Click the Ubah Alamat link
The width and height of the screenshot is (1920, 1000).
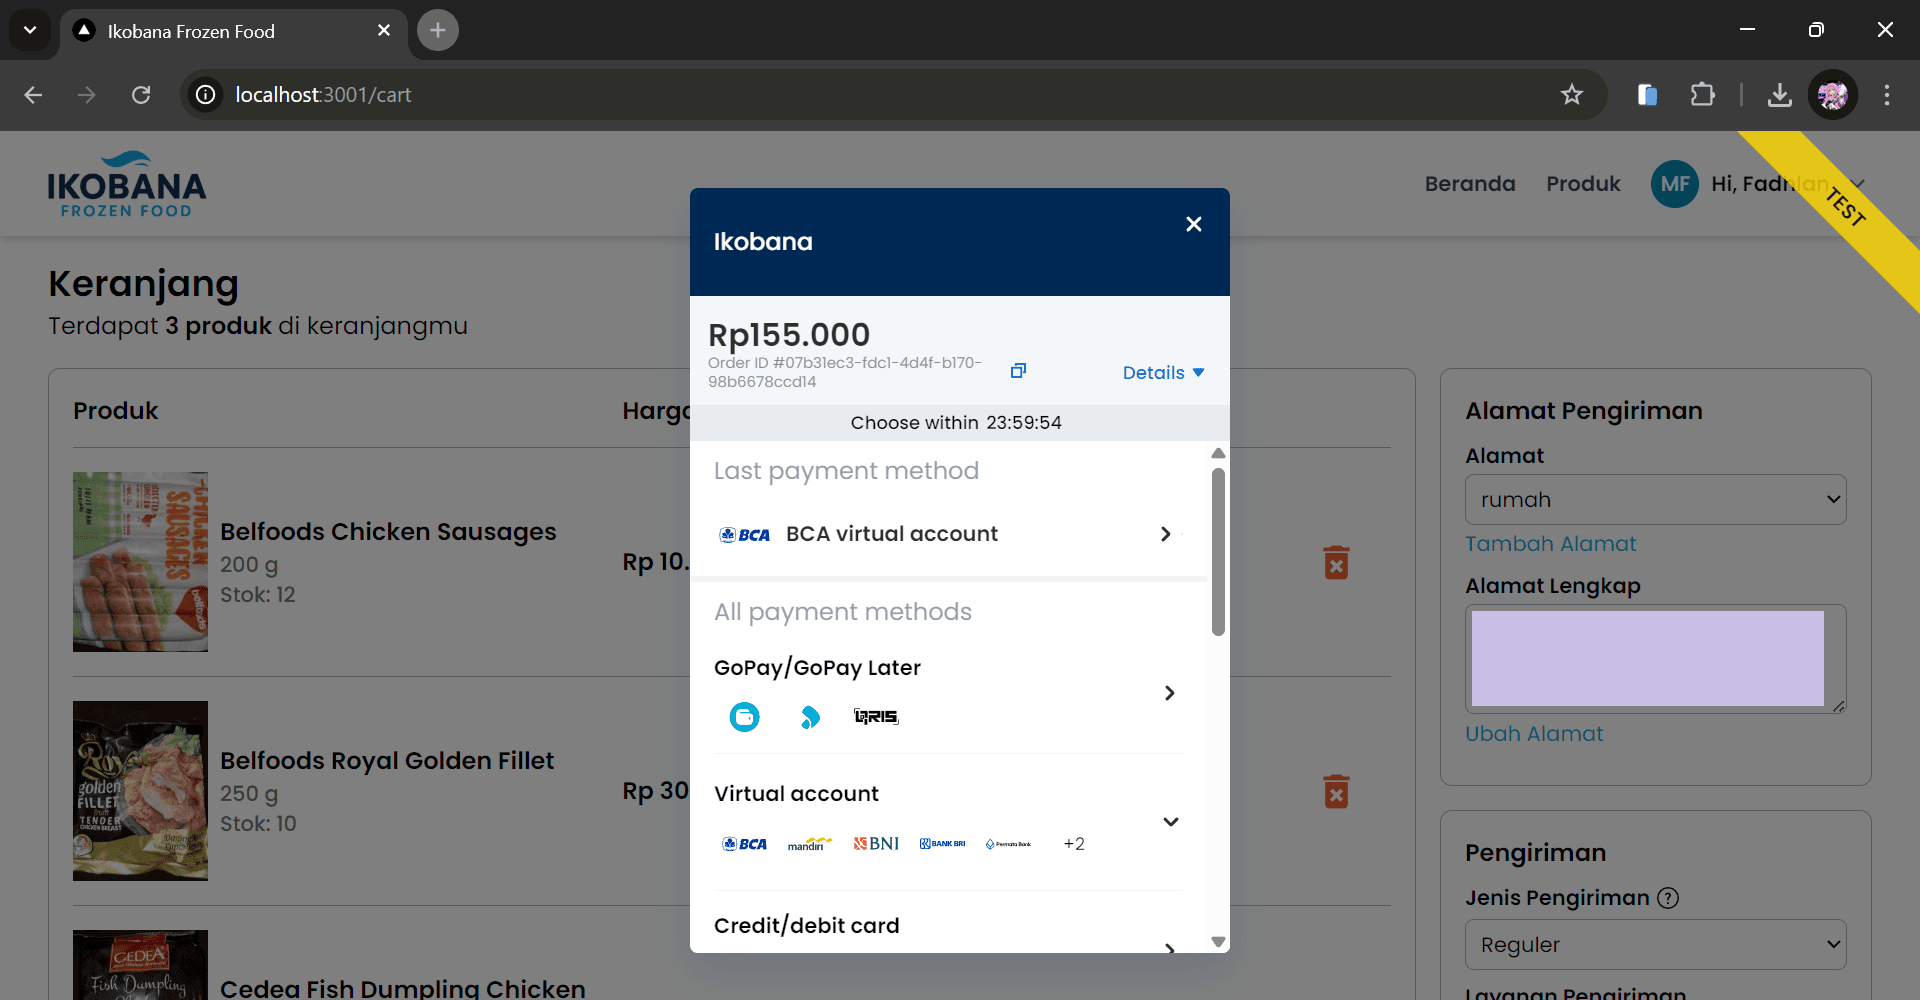pyautogui.click(x=1533, y=734)
